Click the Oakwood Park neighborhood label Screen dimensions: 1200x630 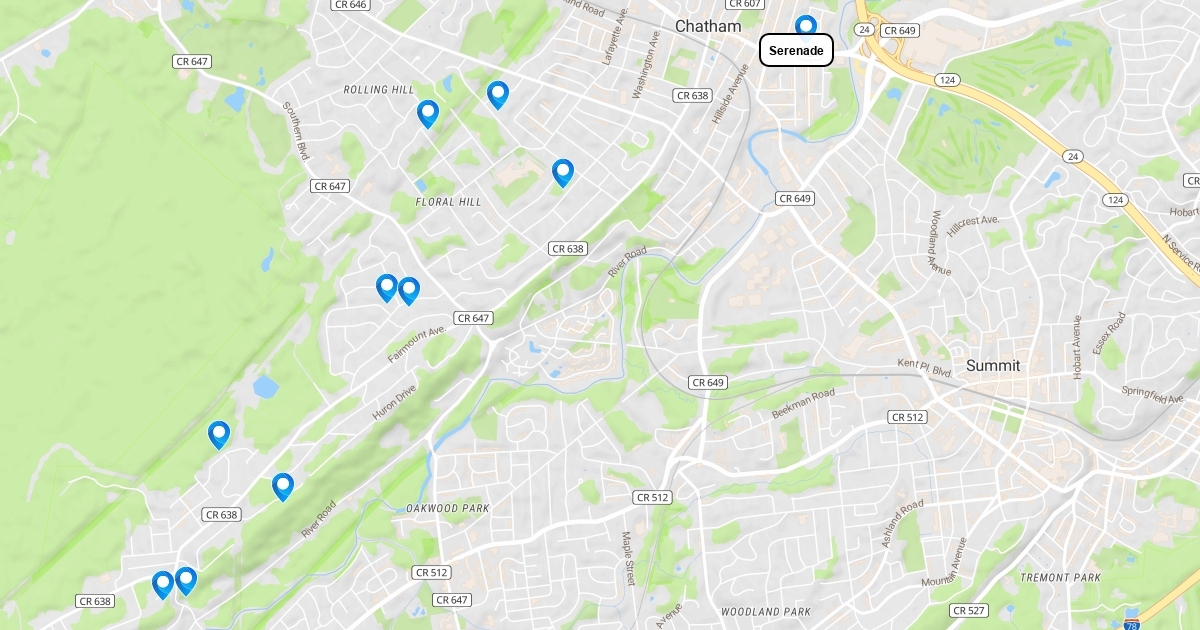pyautogui.click(x=448, y=508)
